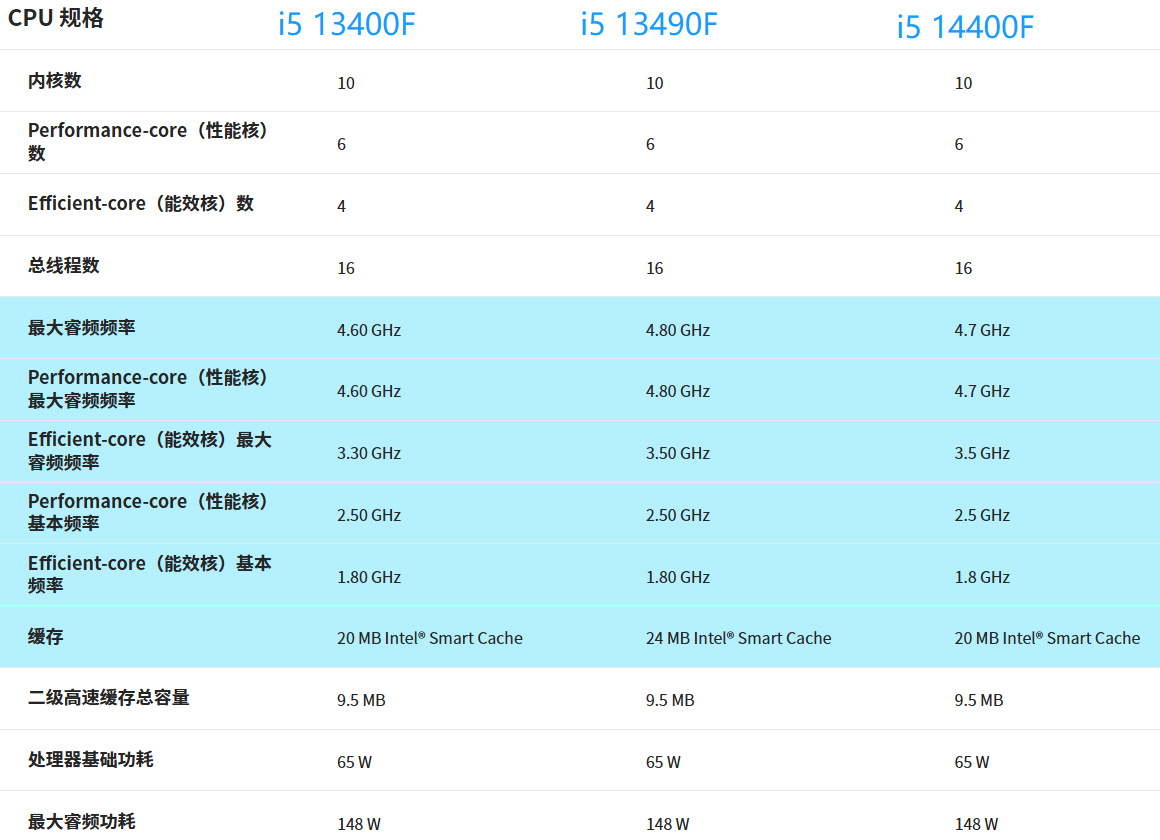Click 9.5 MB L2 cache for 13490F
The image size is (1160, 840).
coord(670,700)
